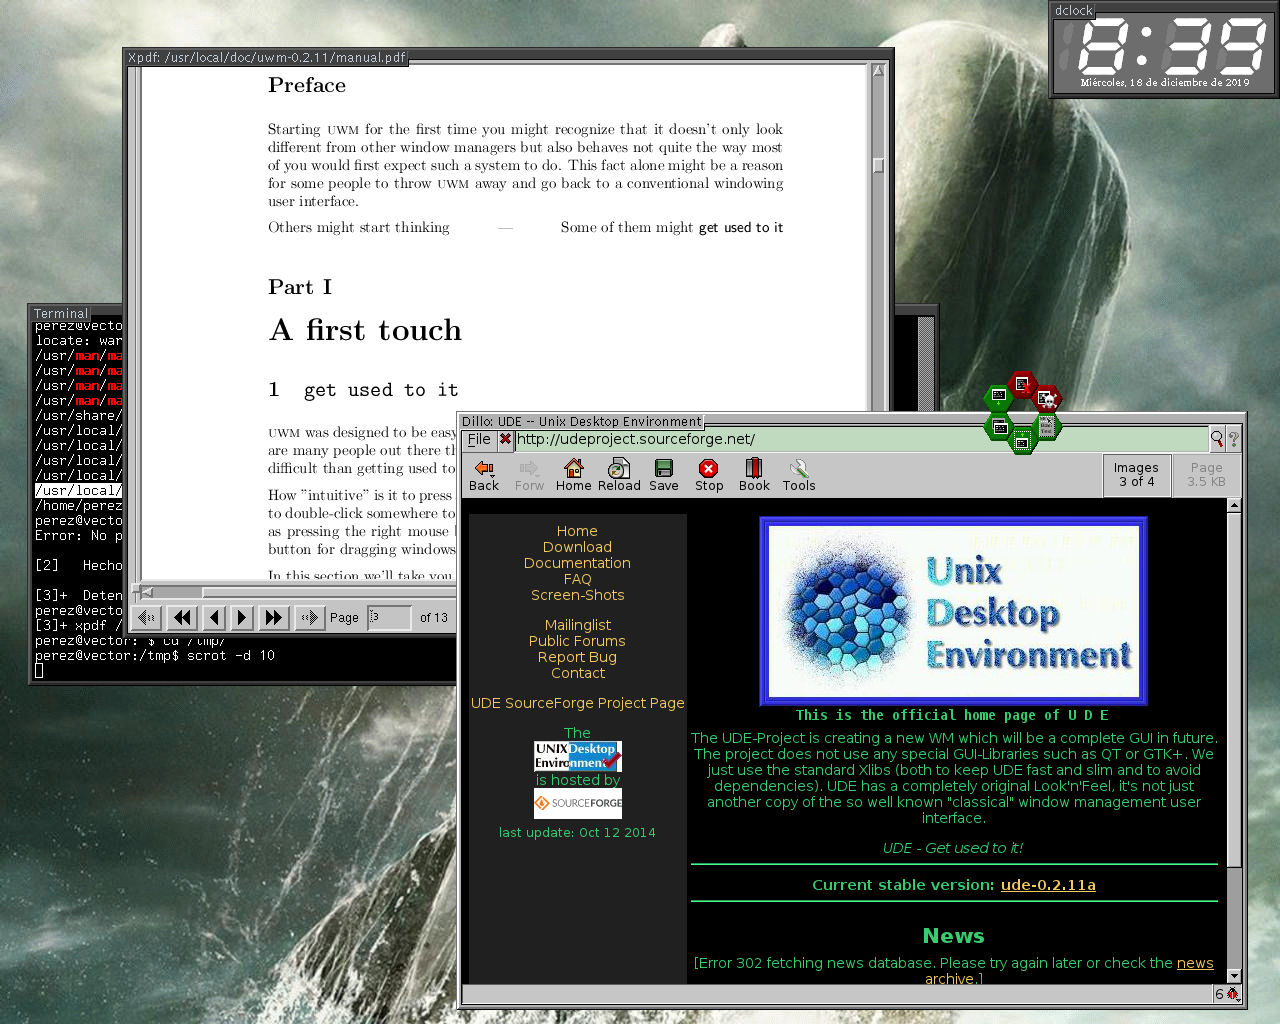Click the "Preface" heading in Xpdf

[307, 85]
